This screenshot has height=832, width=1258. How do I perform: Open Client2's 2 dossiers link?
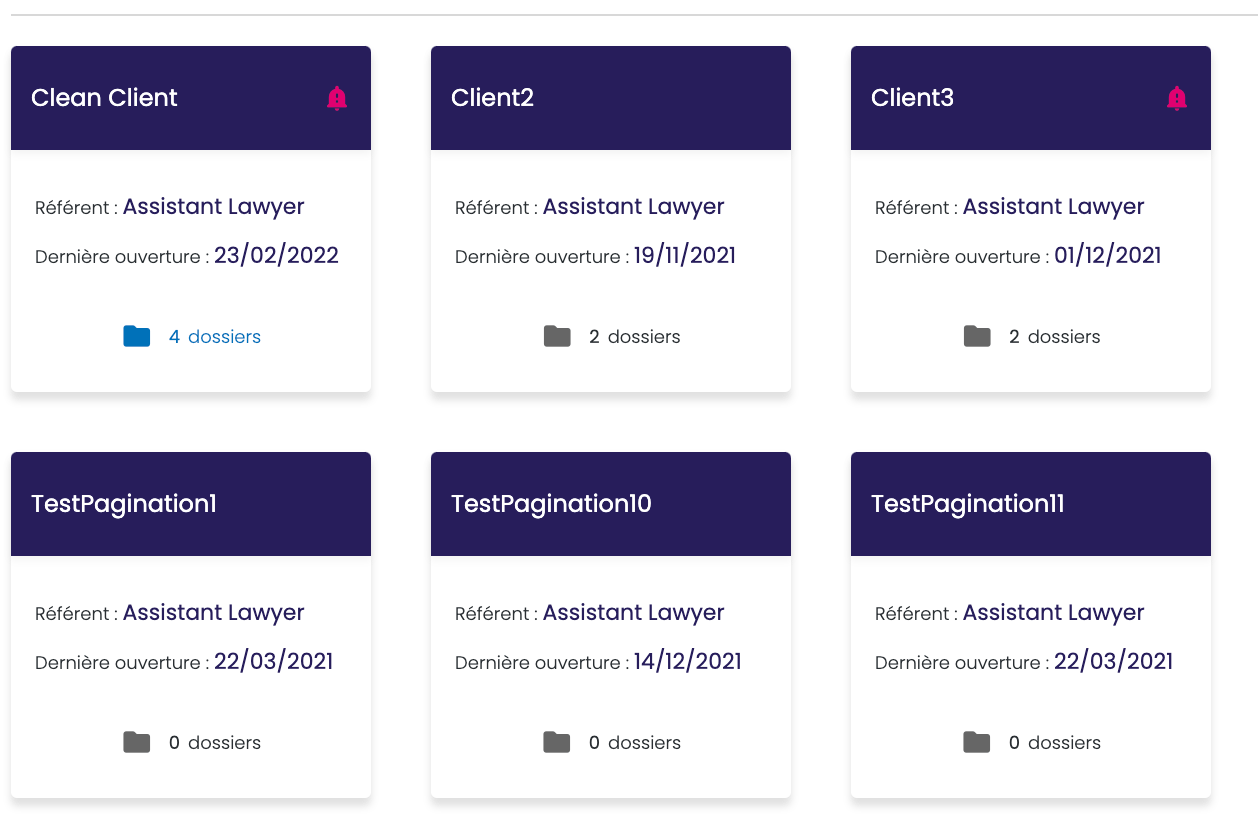click(635, 337)
